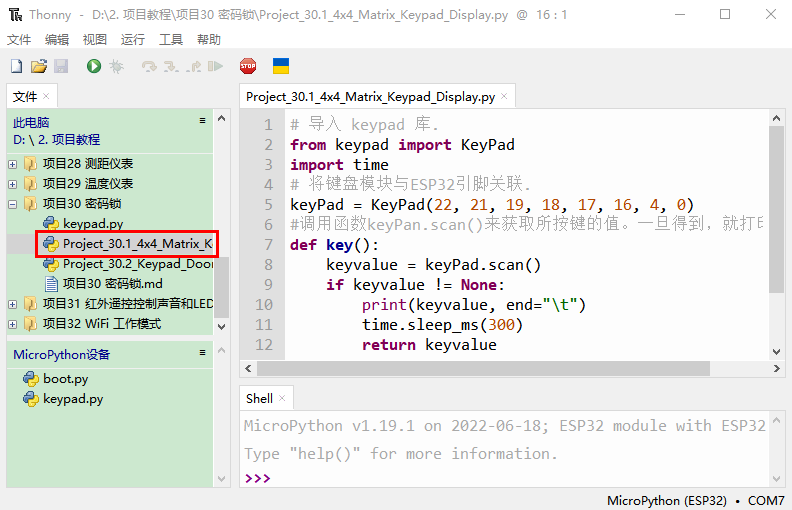Expand the 项目28 测距仪表 folder
The height and width of the screenshot is (510, 792).
point(13,164)
